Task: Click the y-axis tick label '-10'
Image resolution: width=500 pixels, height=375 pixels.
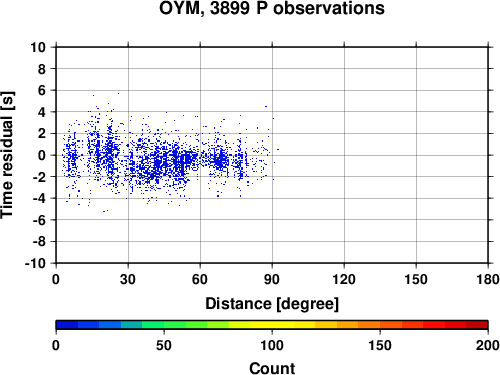Action: (x=36, y=263)
